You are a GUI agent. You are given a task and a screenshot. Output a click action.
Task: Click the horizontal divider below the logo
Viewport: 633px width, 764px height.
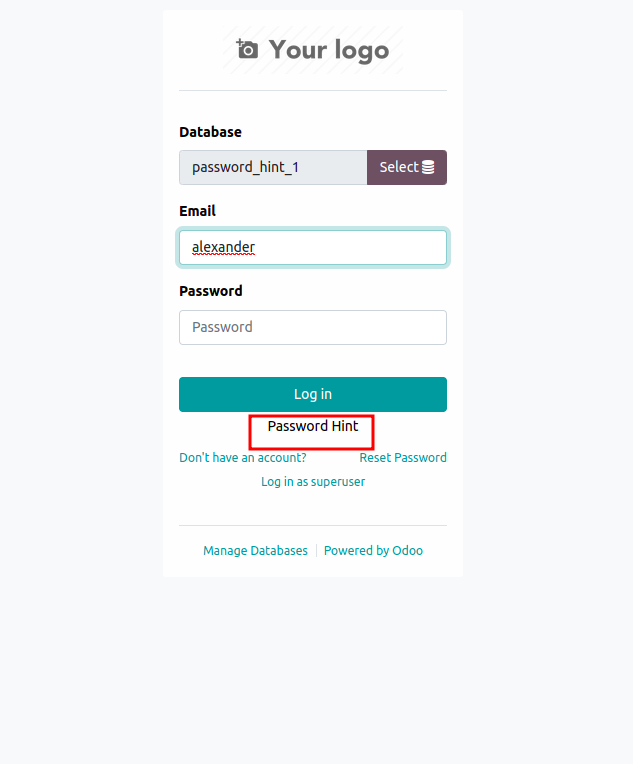tap(312, 91)
